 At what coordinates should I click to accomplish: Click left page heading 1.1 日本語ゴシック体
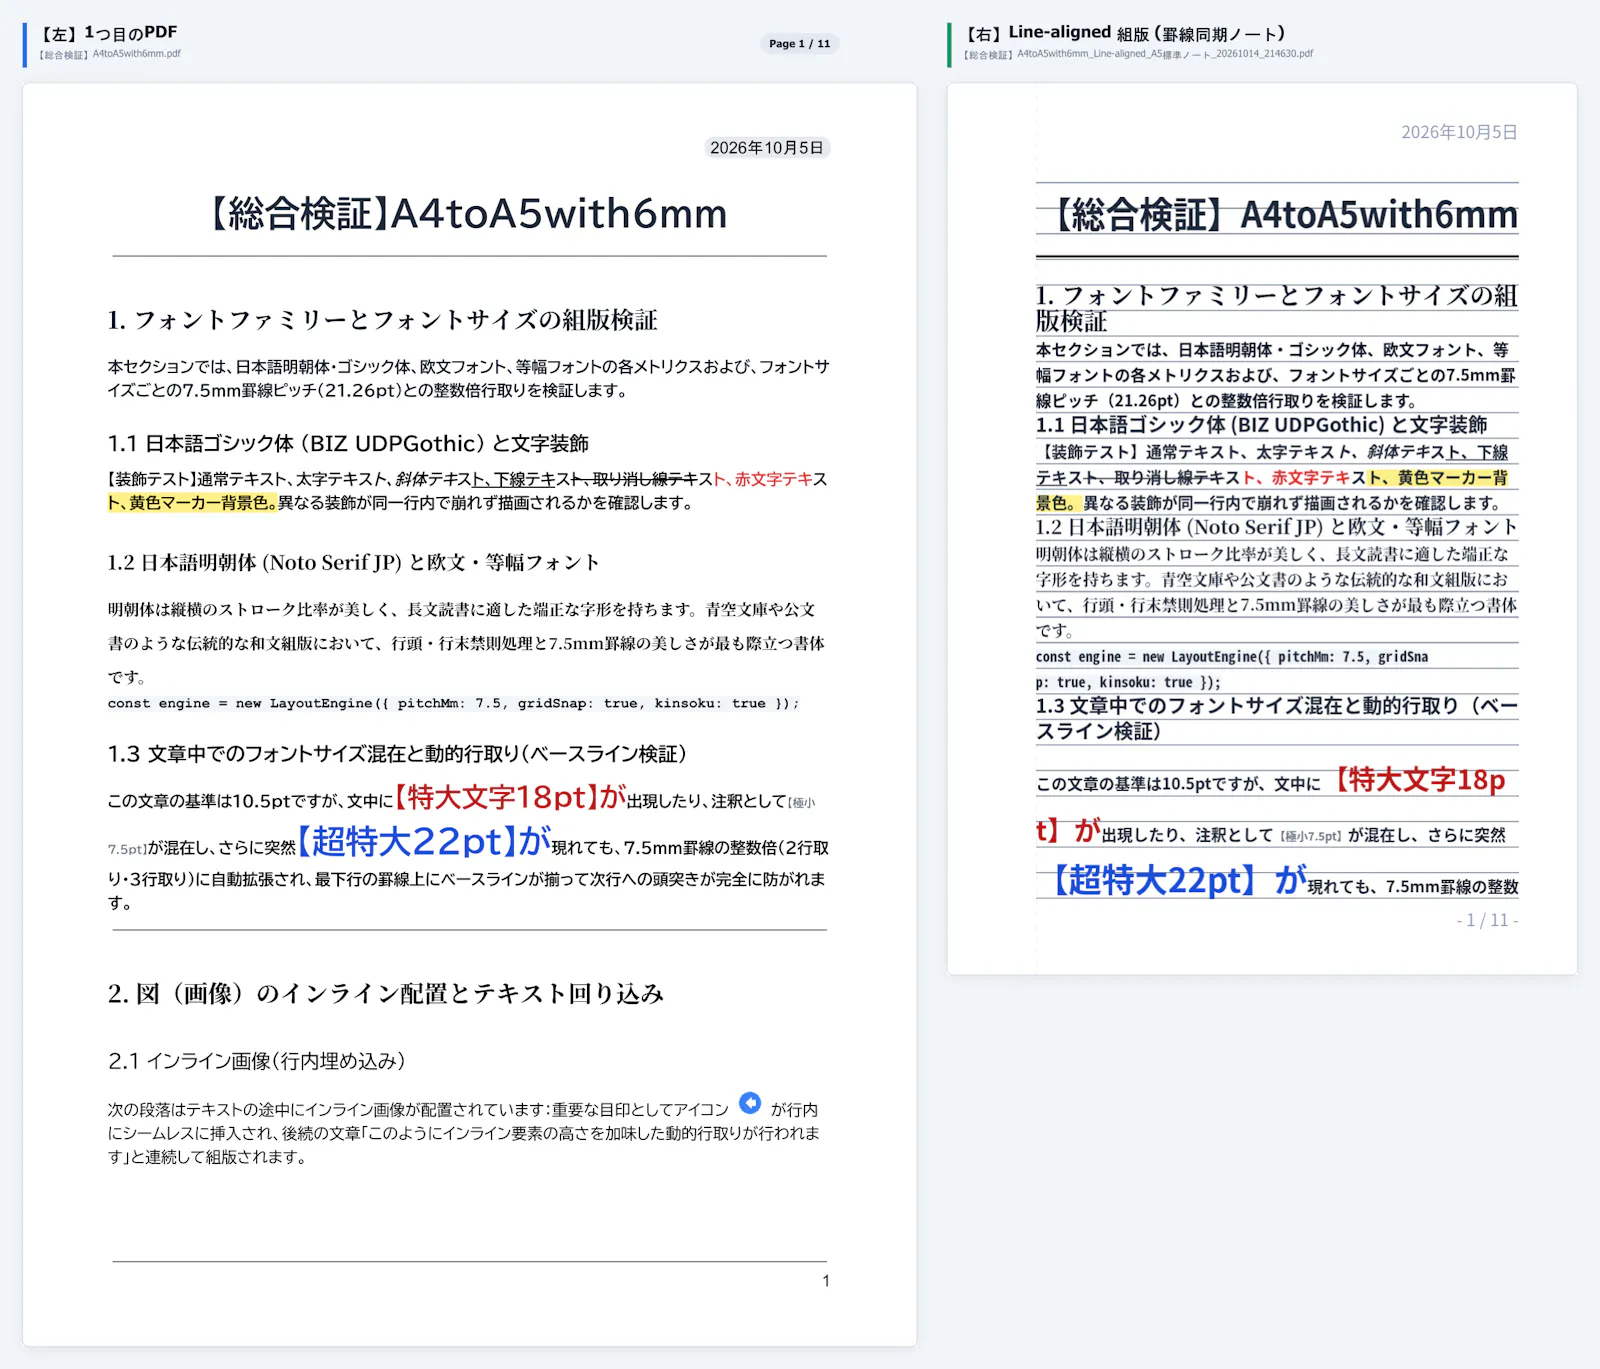[348, 443]
